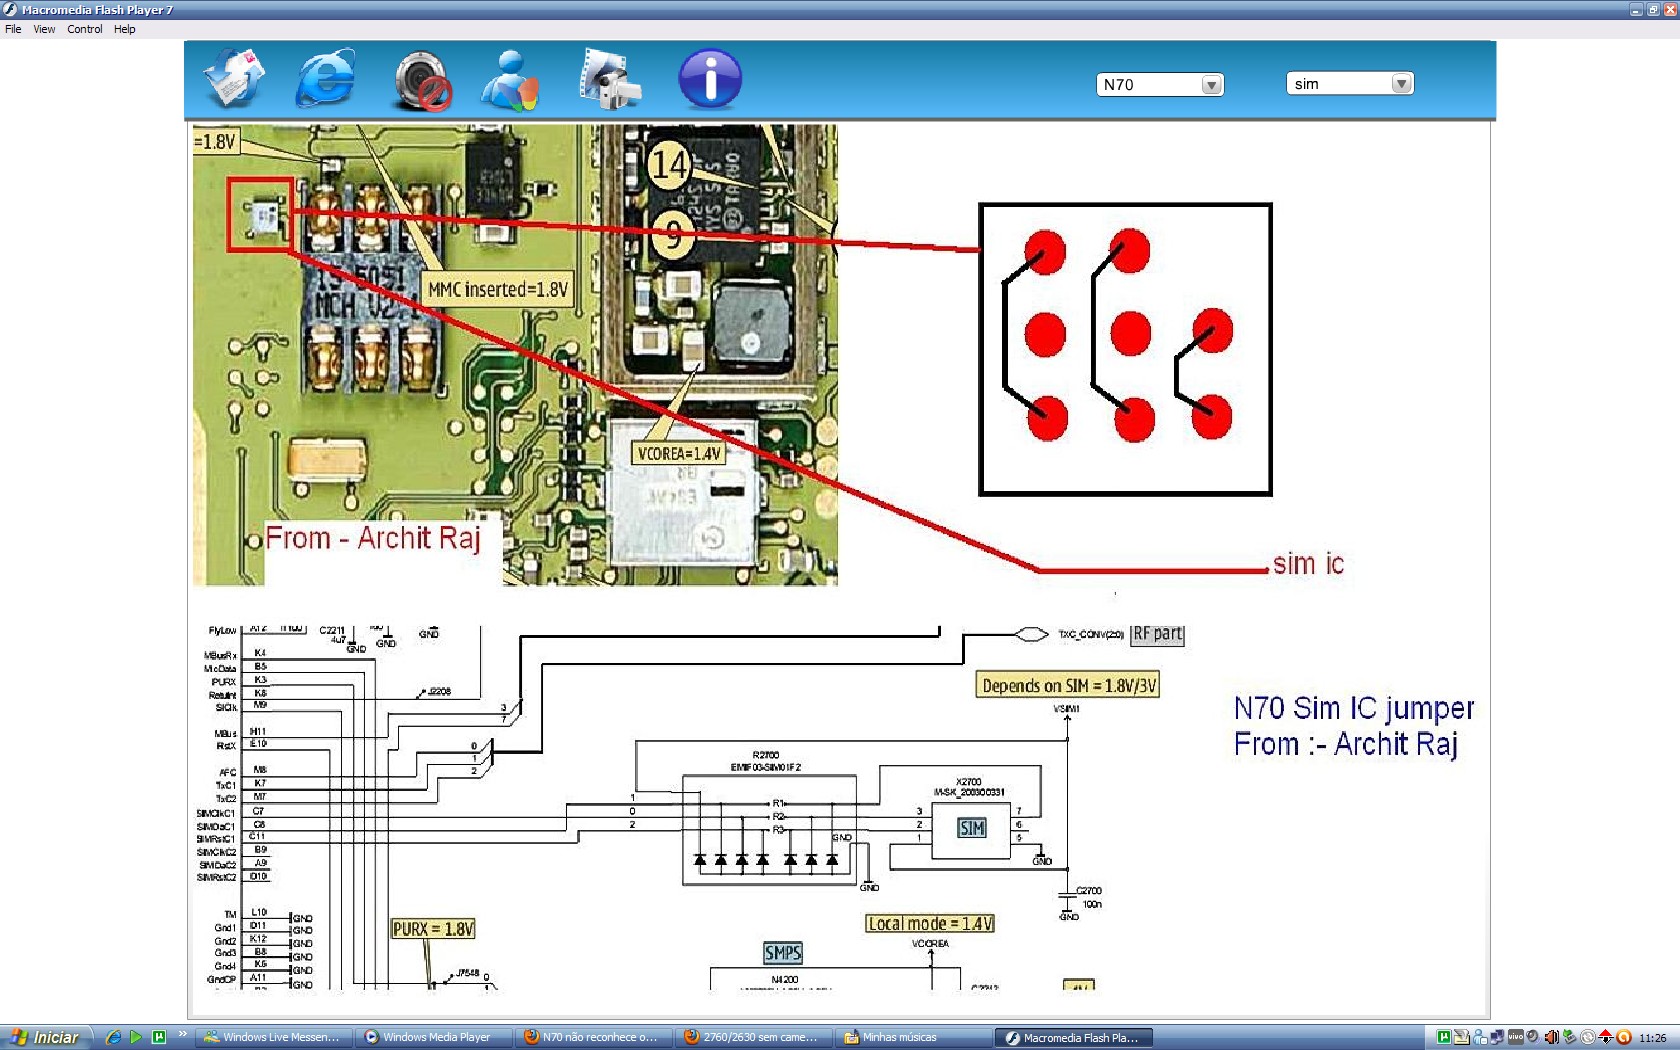Click the mail envelope icon in toolbar
Image resolution: width=1680 pixels, height=1050 pixels.
click(234, 78)
